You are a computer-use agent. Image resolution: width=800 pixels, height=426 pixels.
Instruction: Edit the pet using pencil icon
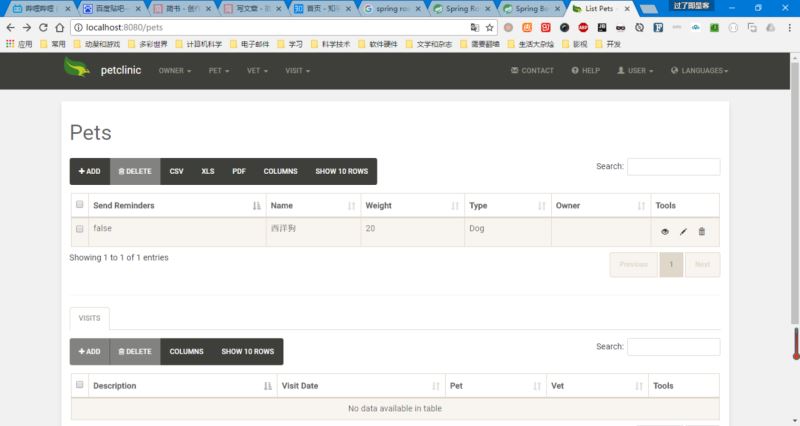pyautogui.click(x=683, y=232)
